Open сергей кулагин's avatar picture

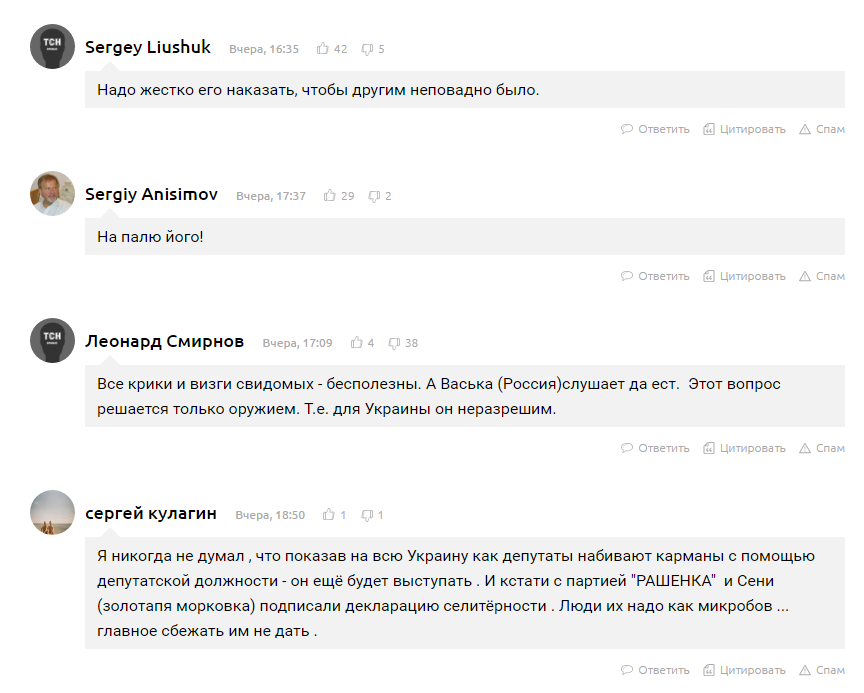click(52, 513)
